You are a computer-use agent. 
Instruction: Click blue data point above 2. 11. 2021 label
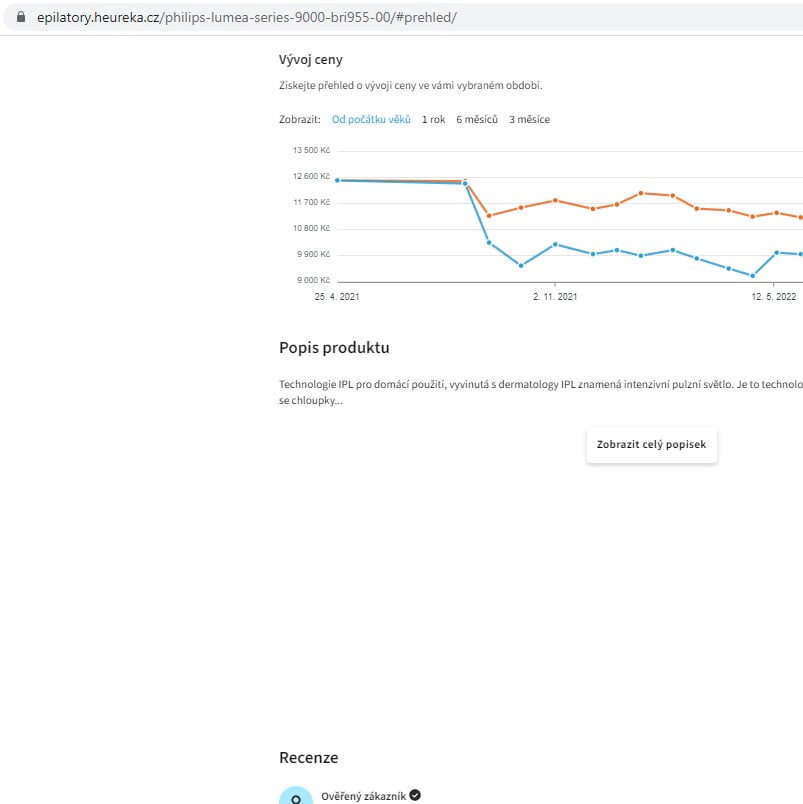(x=555, y=244)
